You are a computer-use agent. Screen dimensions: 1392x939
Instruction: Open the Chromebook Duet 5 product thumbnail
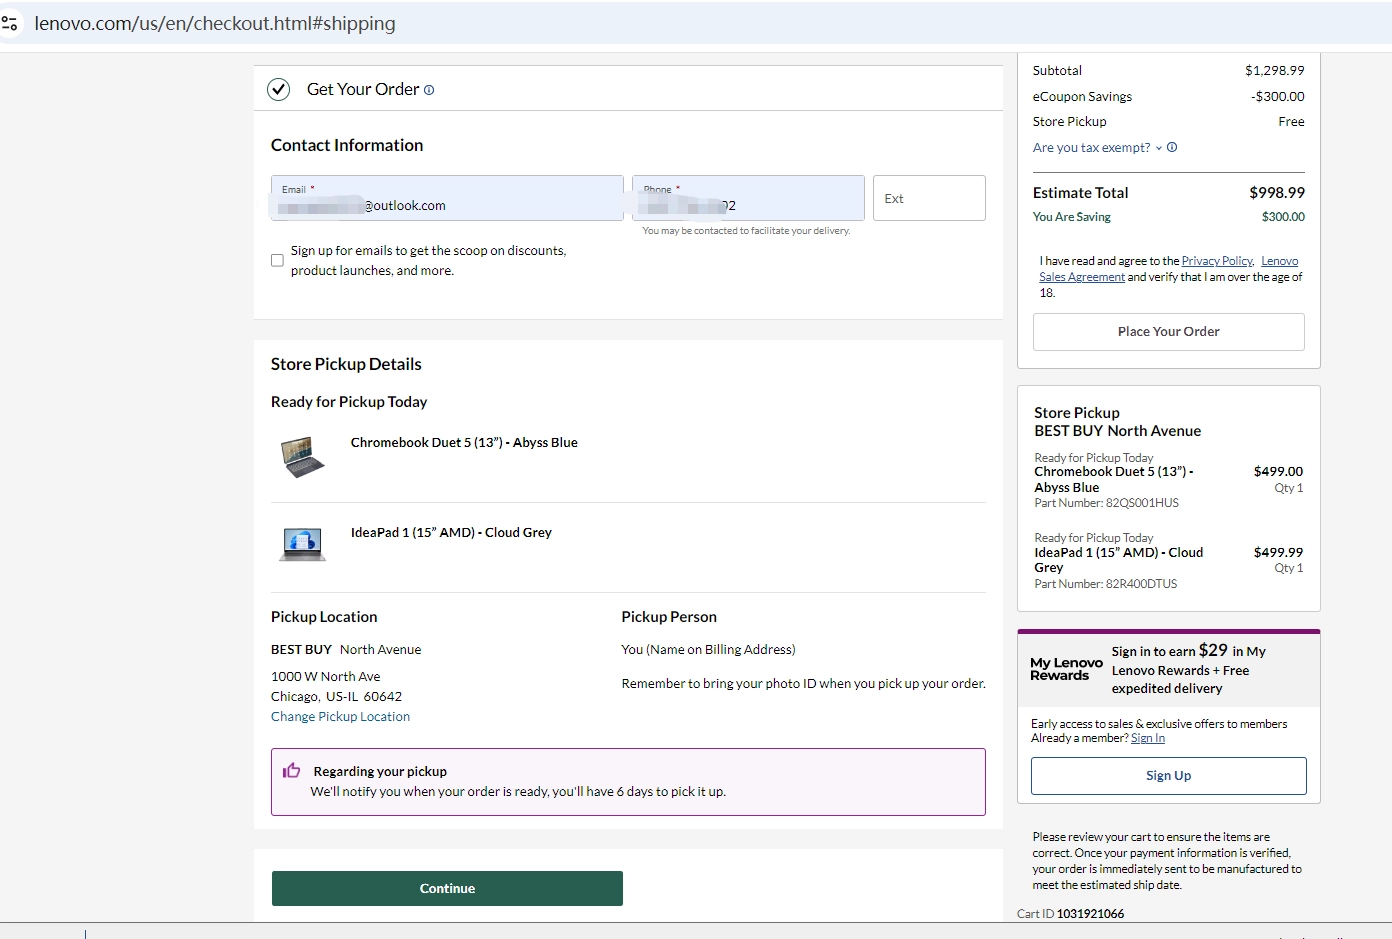tap(302, 457)
